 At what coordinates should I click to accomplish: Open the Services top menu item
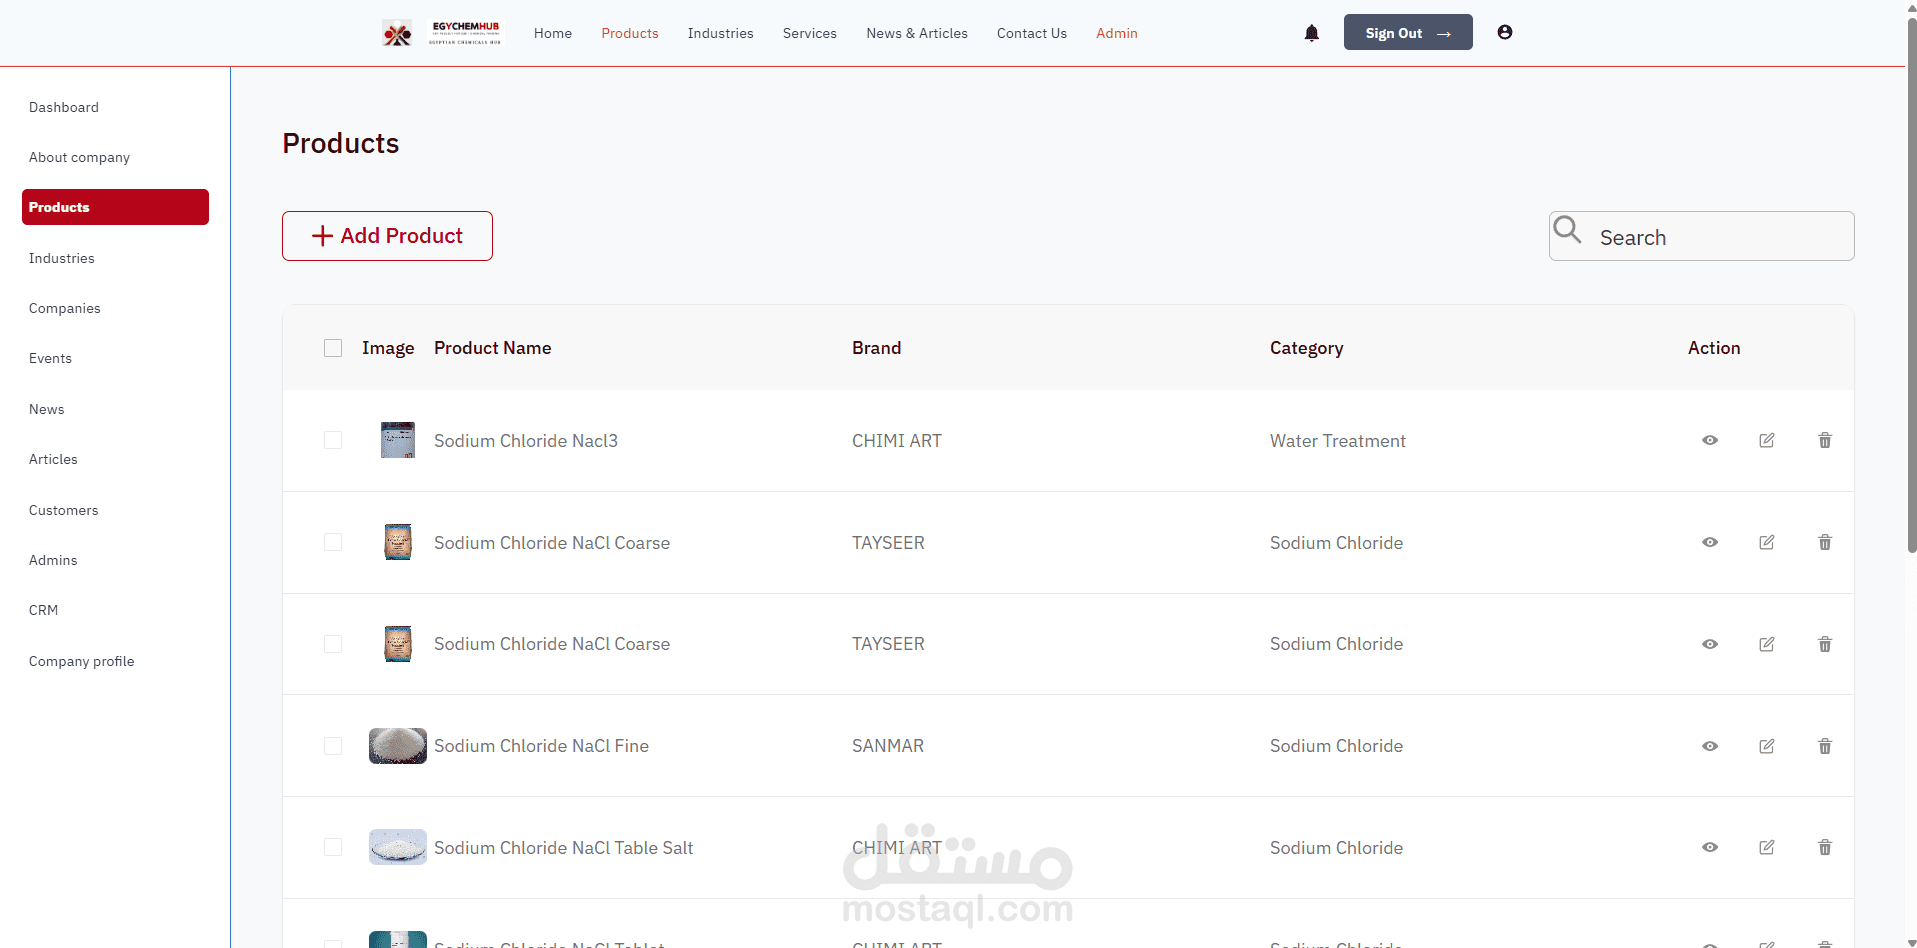(810, 33)
